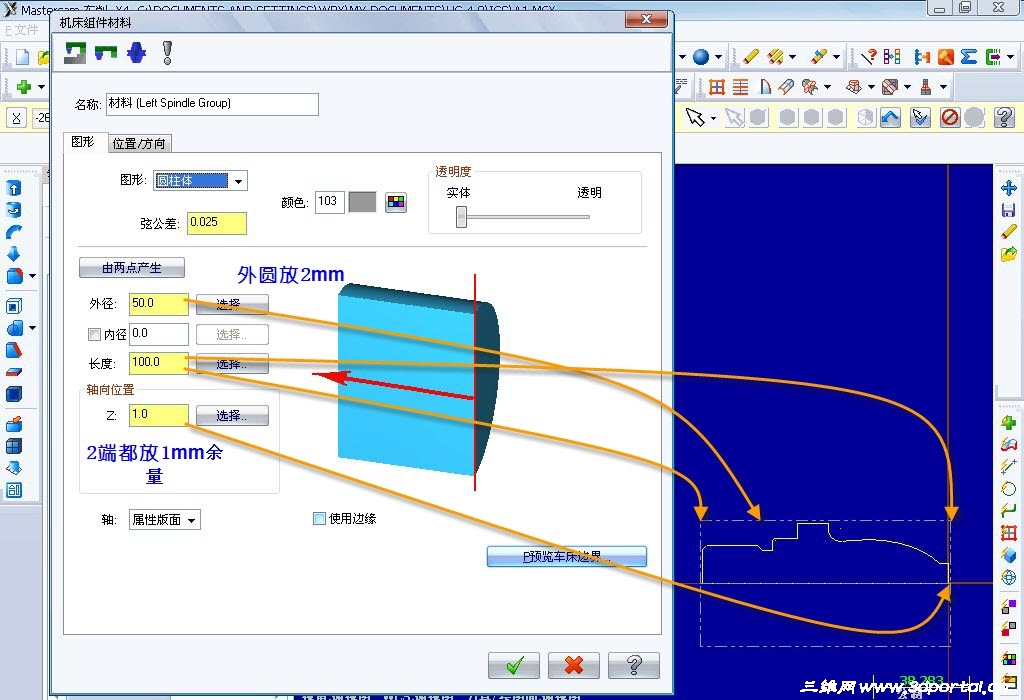1024x700 pixels.
Task: Expand the dropdown beside green plus icon
Action: pos(41,87)
